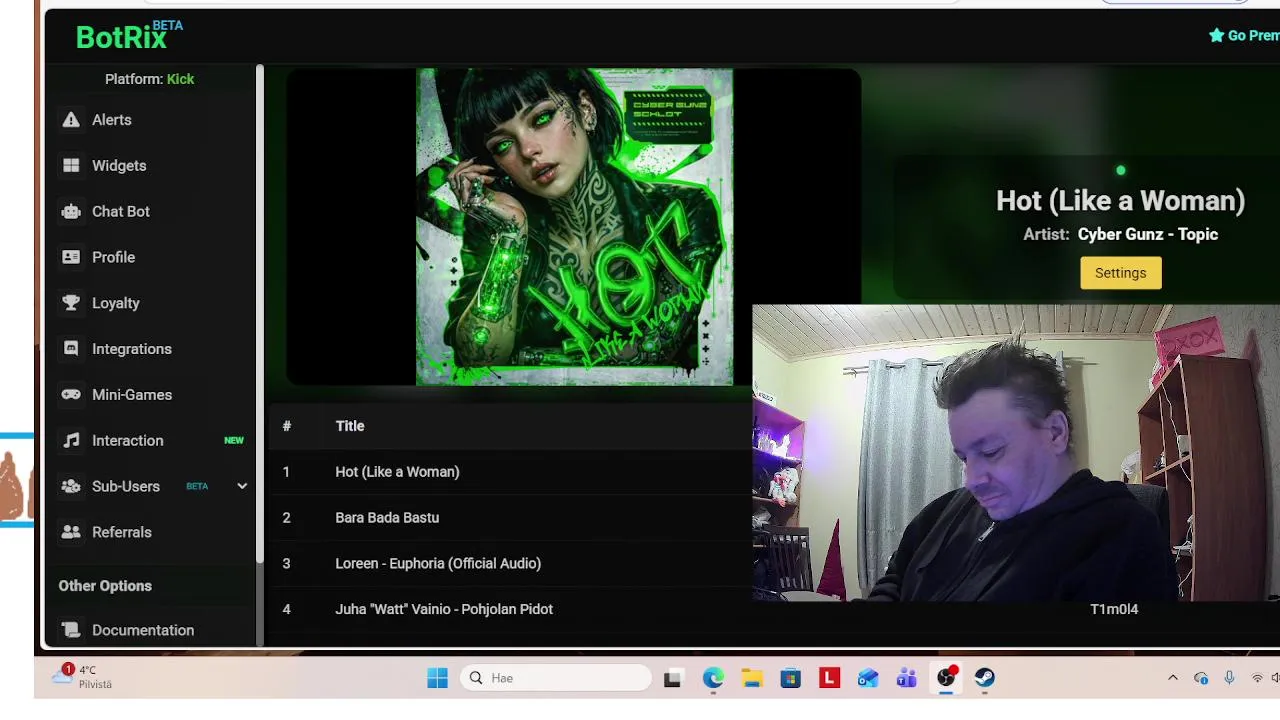
Task: Open the Microsoft Teams taskbar icon
Action: click(x=907, y=678)
